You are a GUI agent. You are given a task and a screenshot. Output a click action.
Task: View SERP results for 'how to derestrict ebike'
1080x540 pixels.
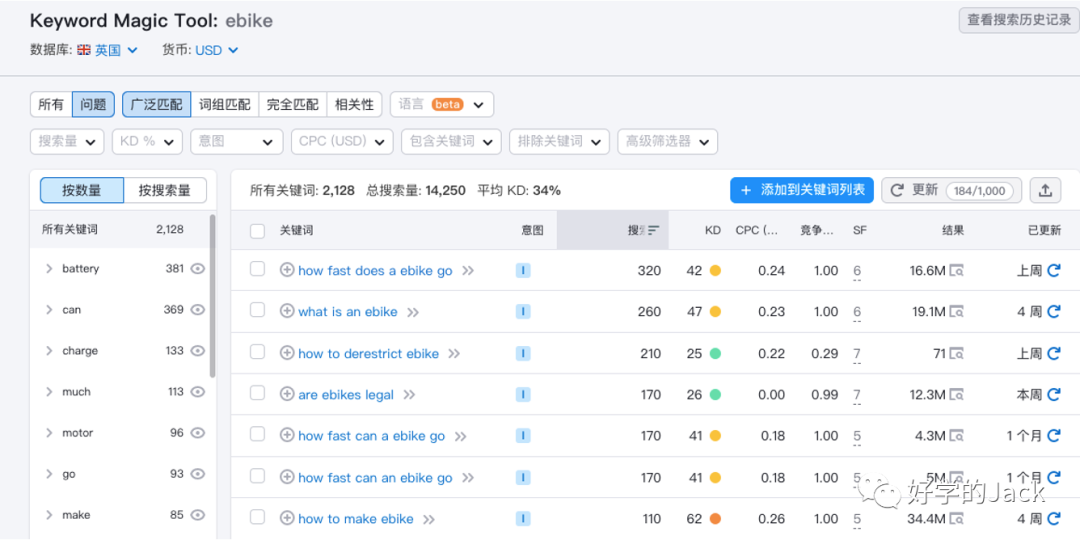click(957, 353)
